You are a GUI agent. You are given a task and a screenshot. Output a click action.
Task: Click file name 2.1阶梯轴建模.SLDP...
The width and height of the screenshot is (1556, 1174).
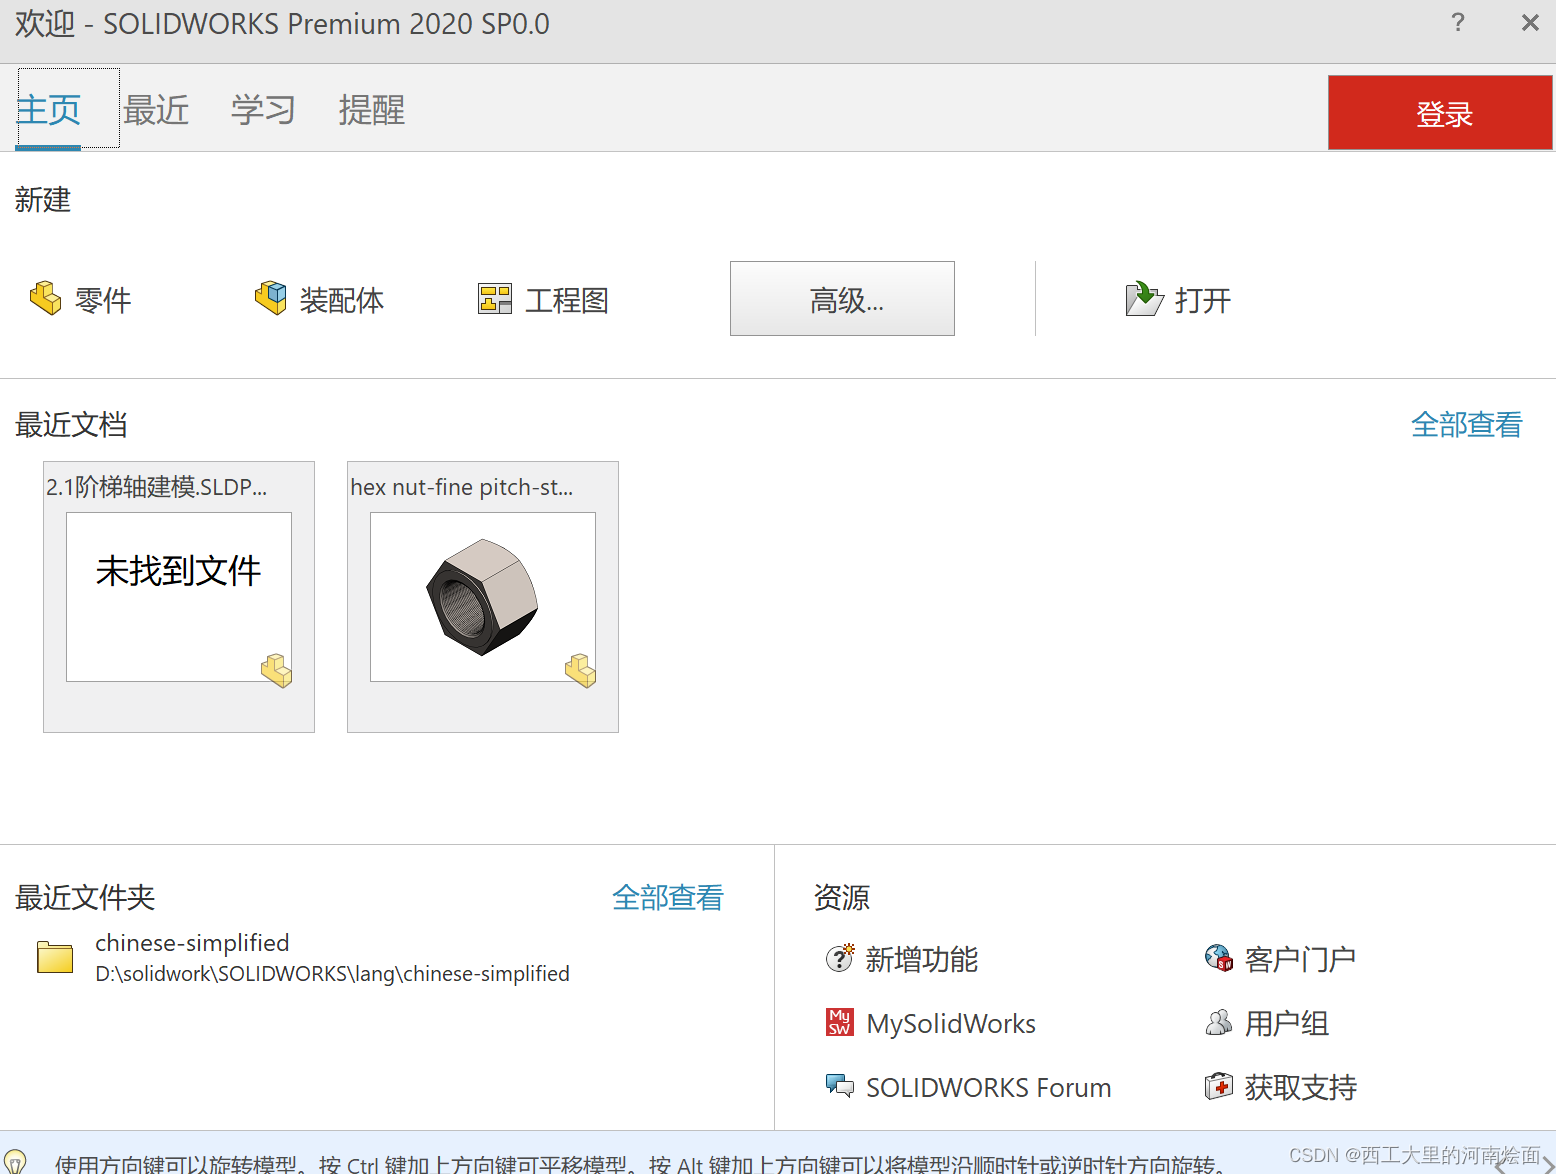click(157, 487)
